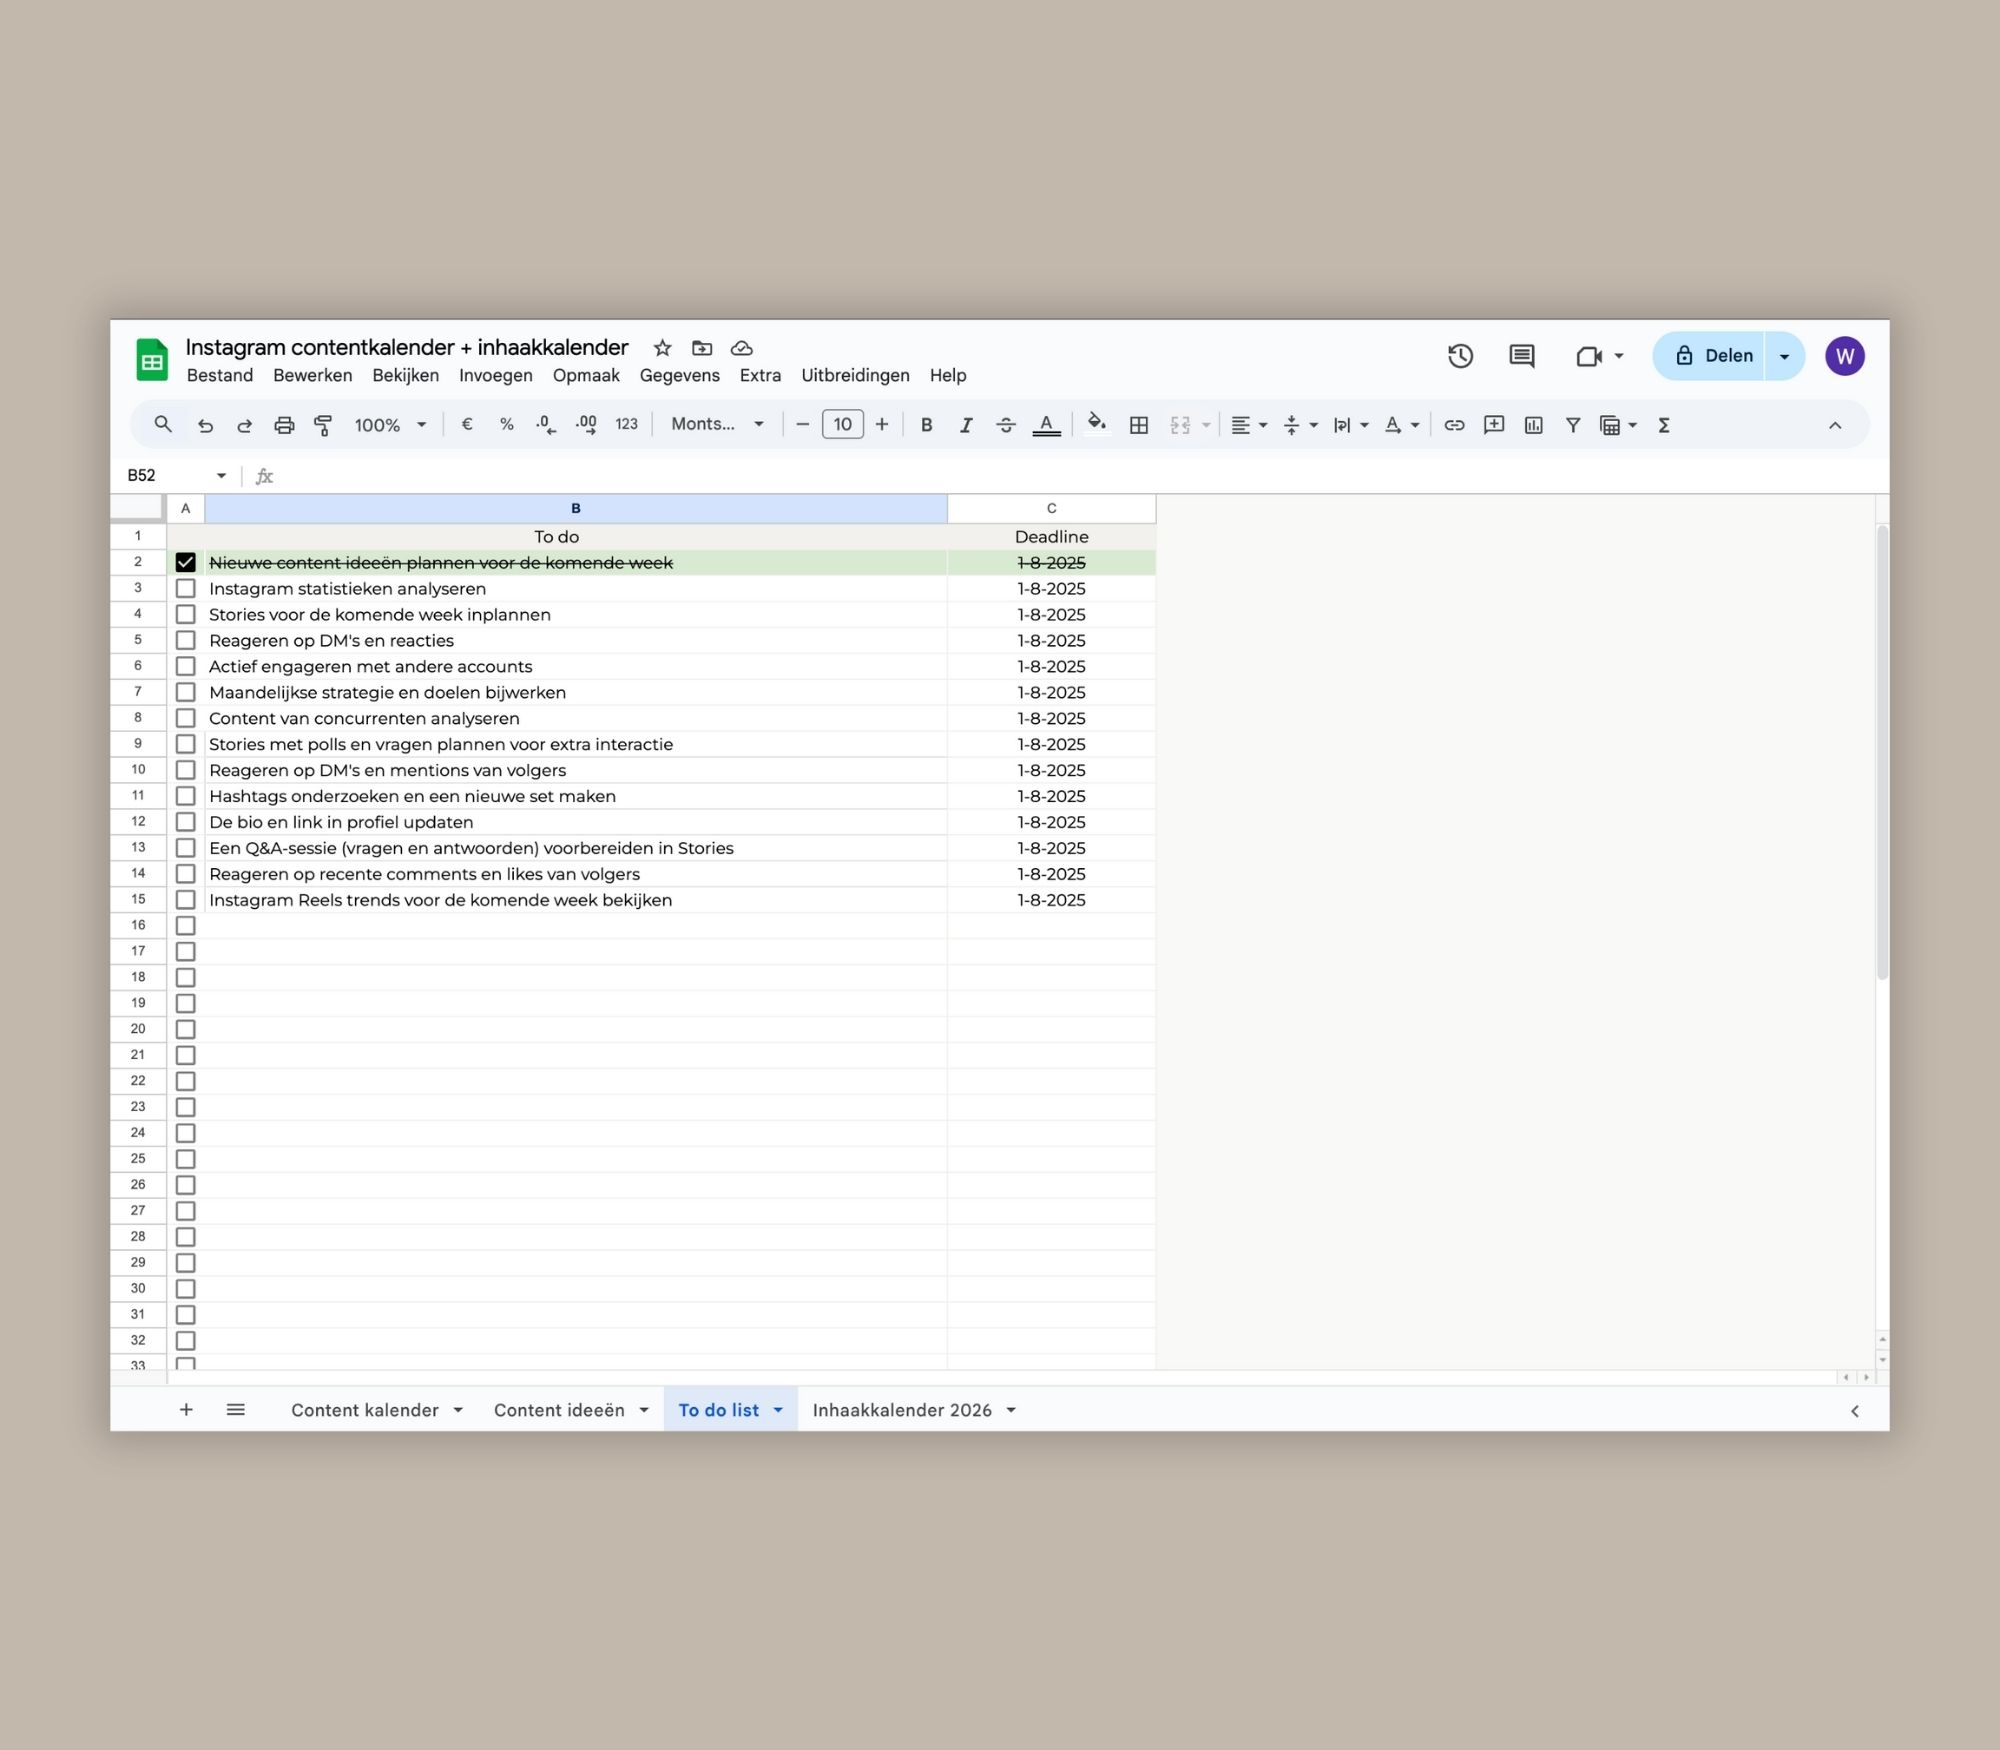Apply strikethrough formatting from toolbar
Screen dimensions: 2000x1750
(1005, 425)
